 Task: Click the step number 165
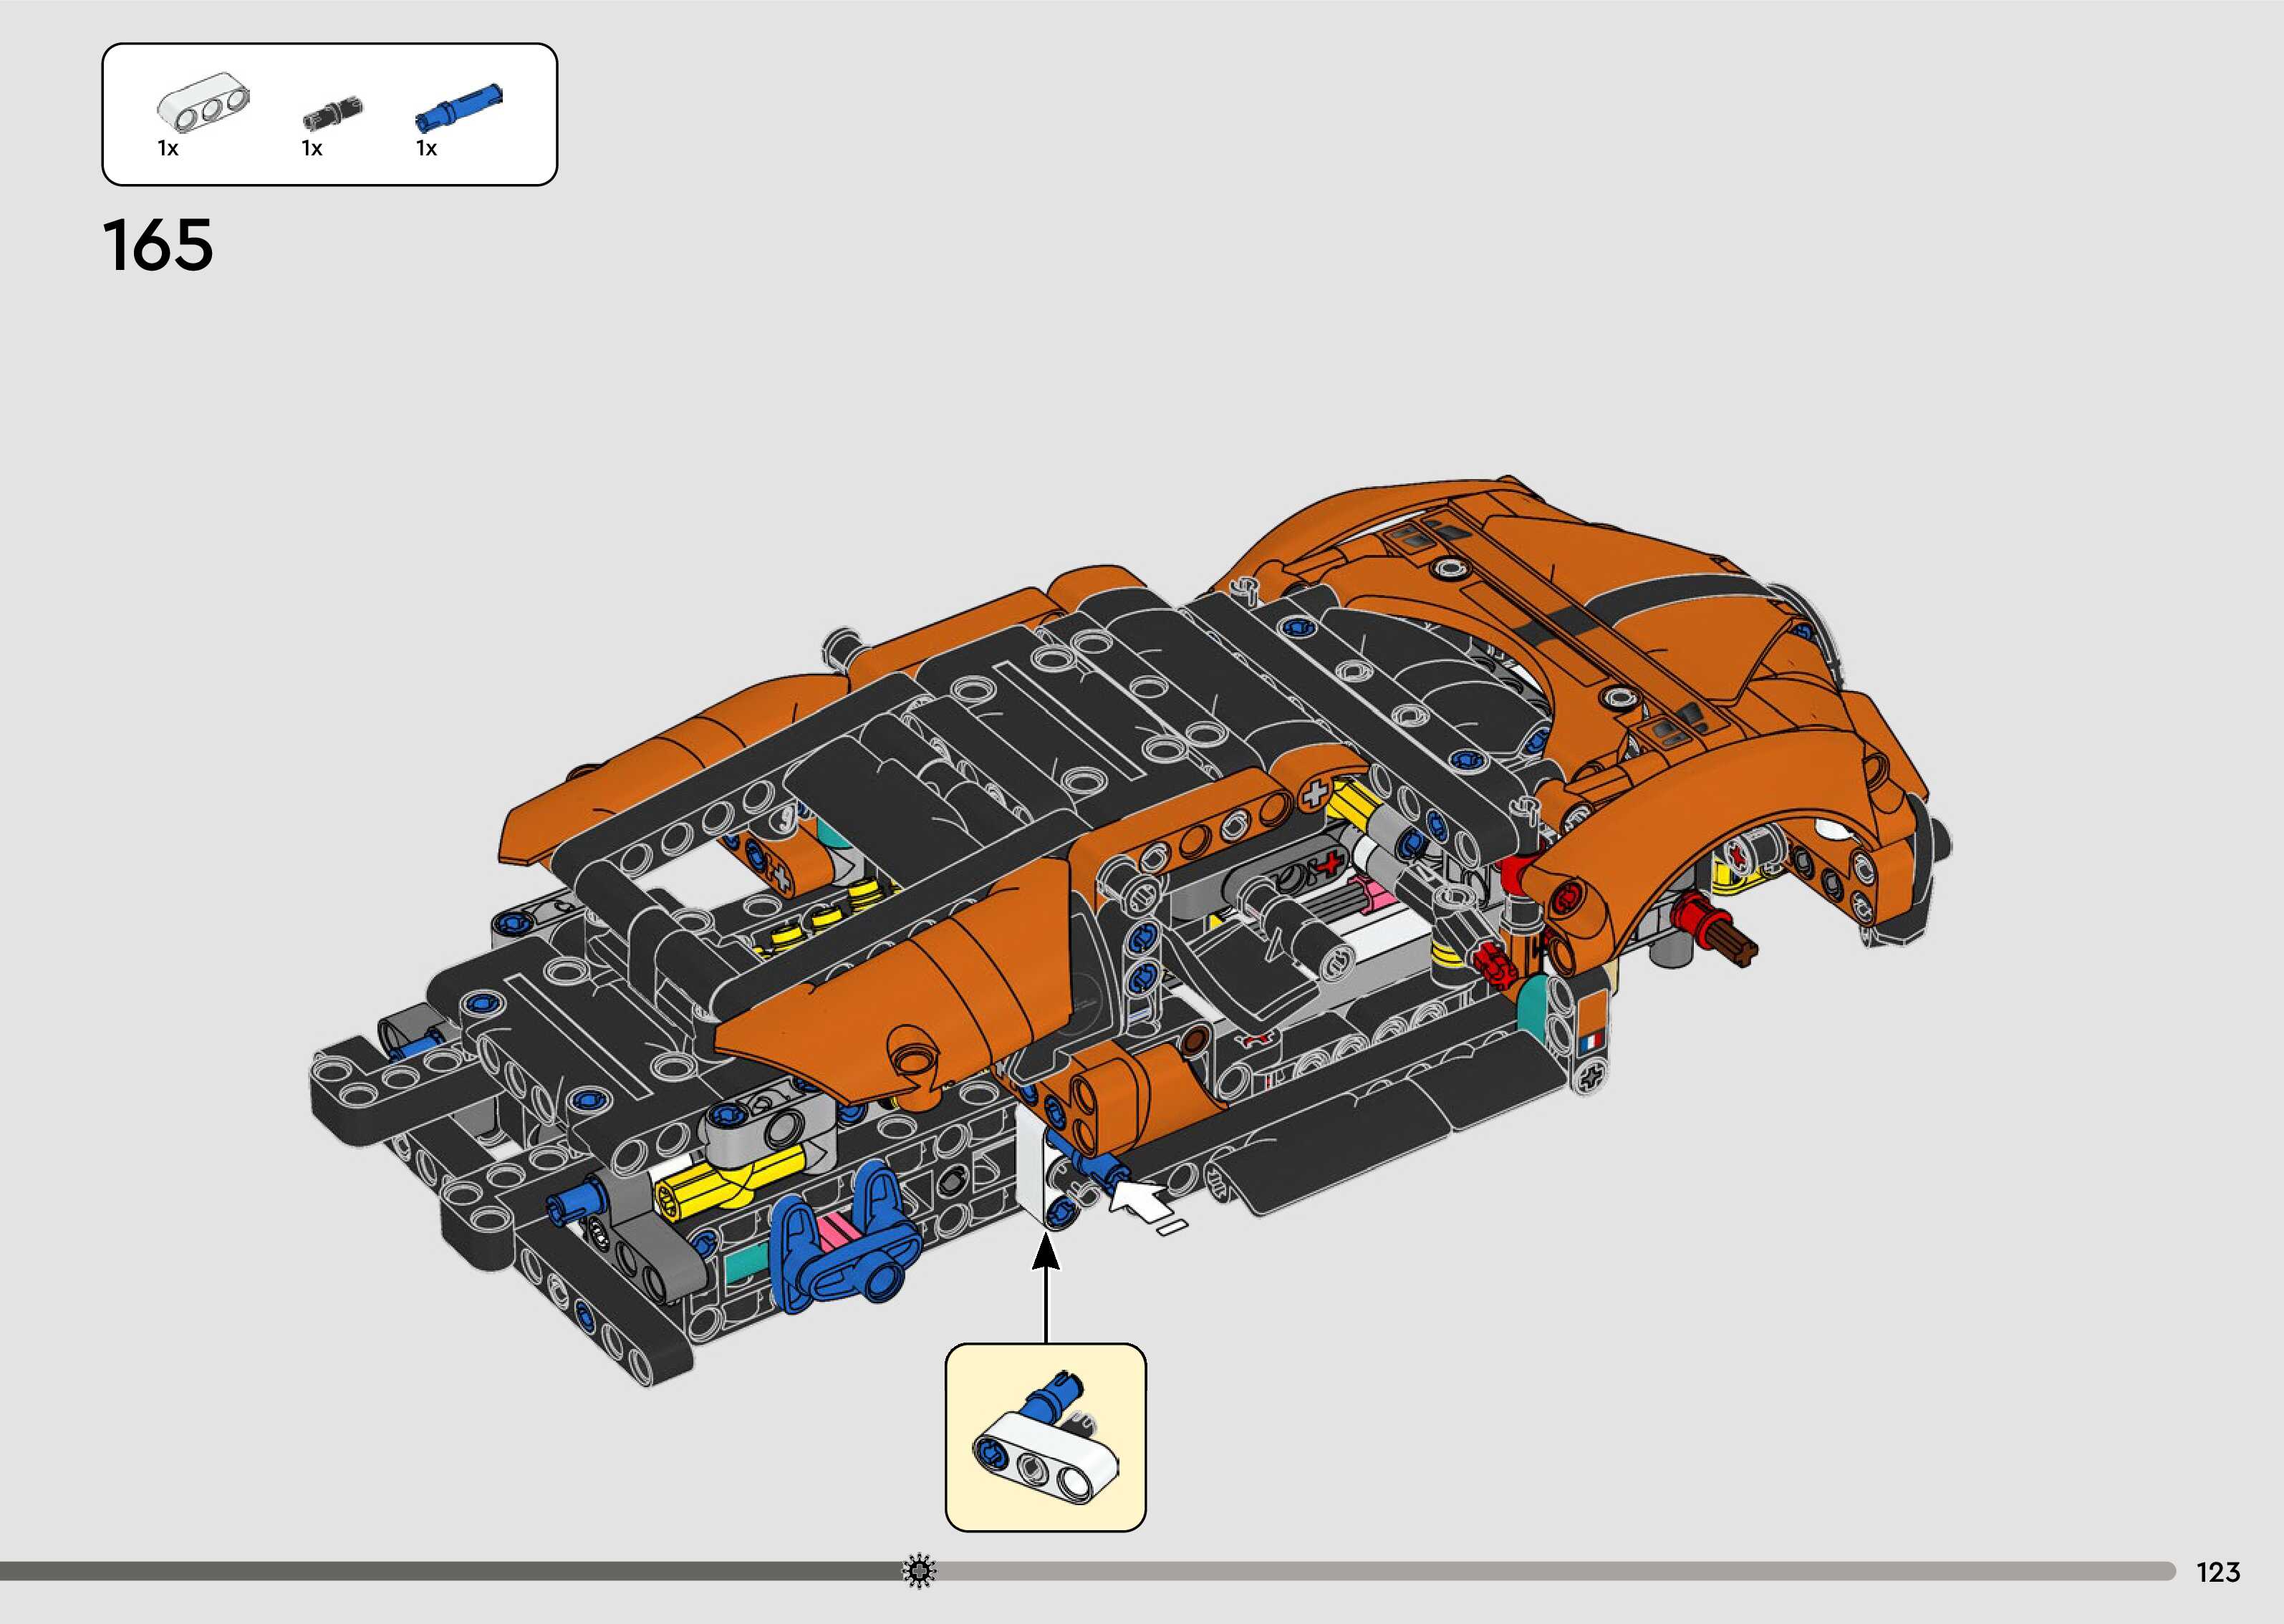158,246
